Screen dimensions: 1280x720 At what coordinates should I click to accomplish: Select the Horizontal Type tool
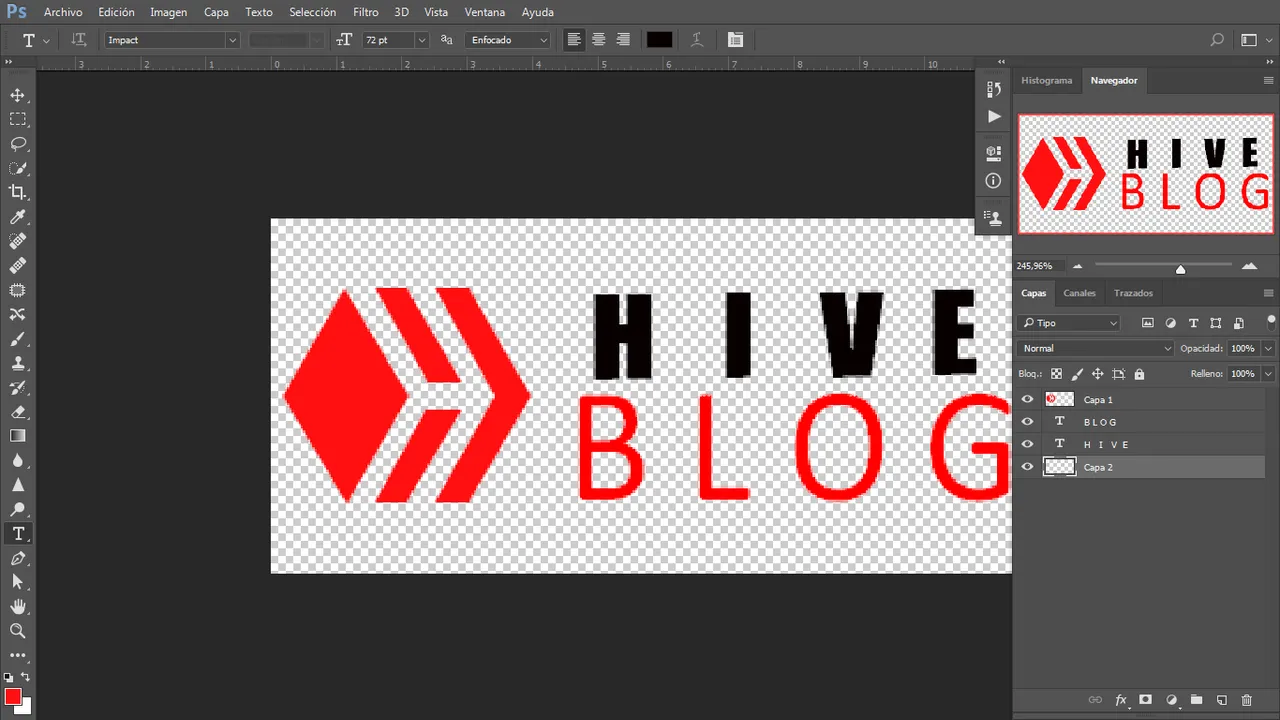(17, 533)
